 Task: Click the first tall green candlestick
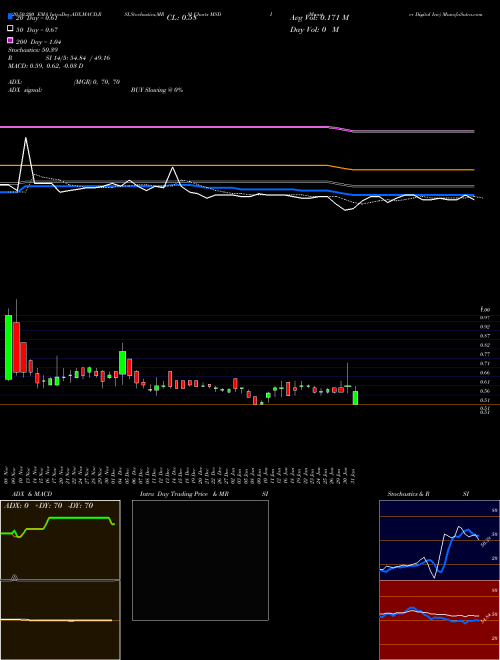[8, 347]
